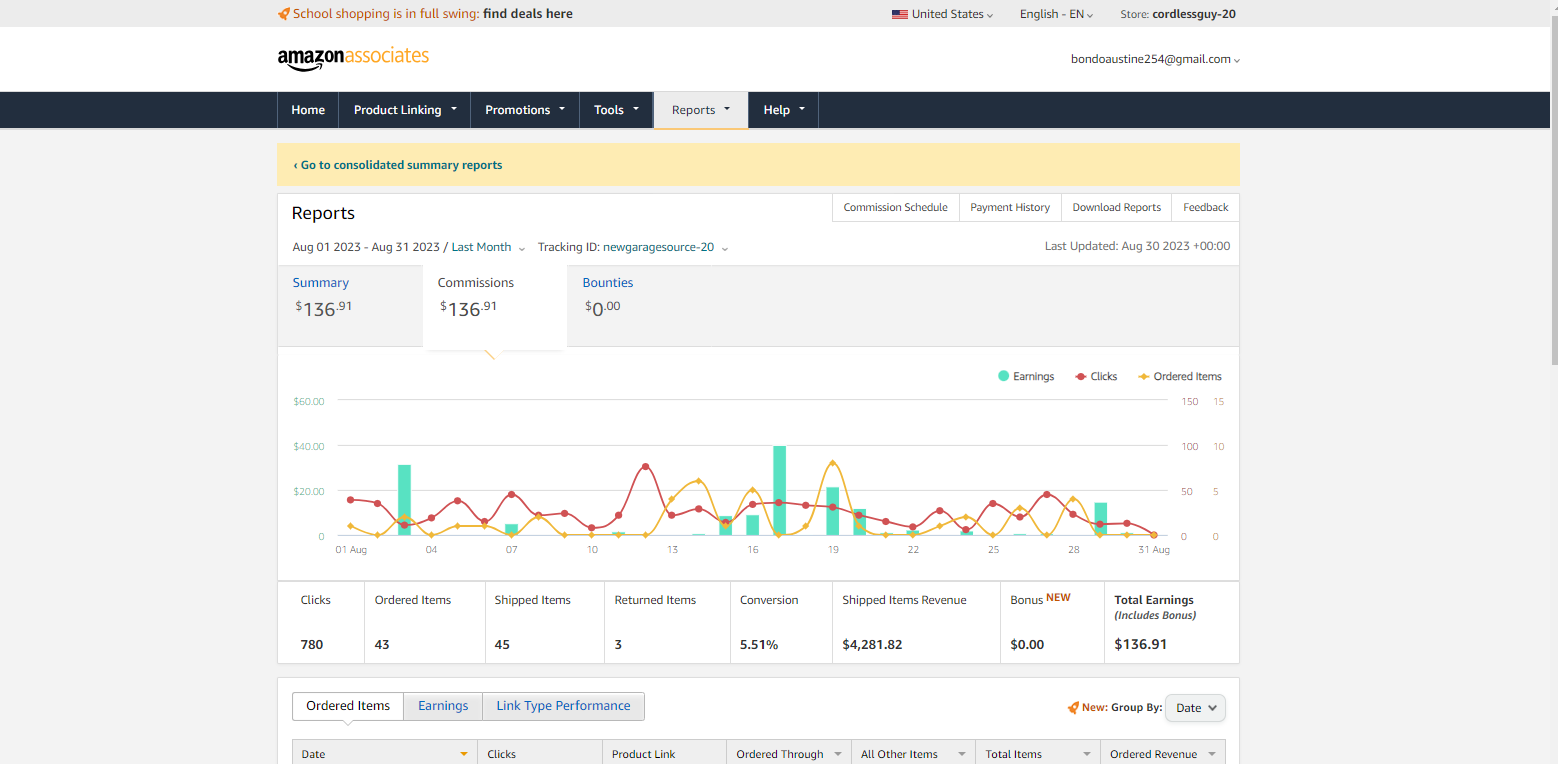Screen dimensions: 1558x764
Task: Click the find deals here link
Action: (x=527, y=14)
